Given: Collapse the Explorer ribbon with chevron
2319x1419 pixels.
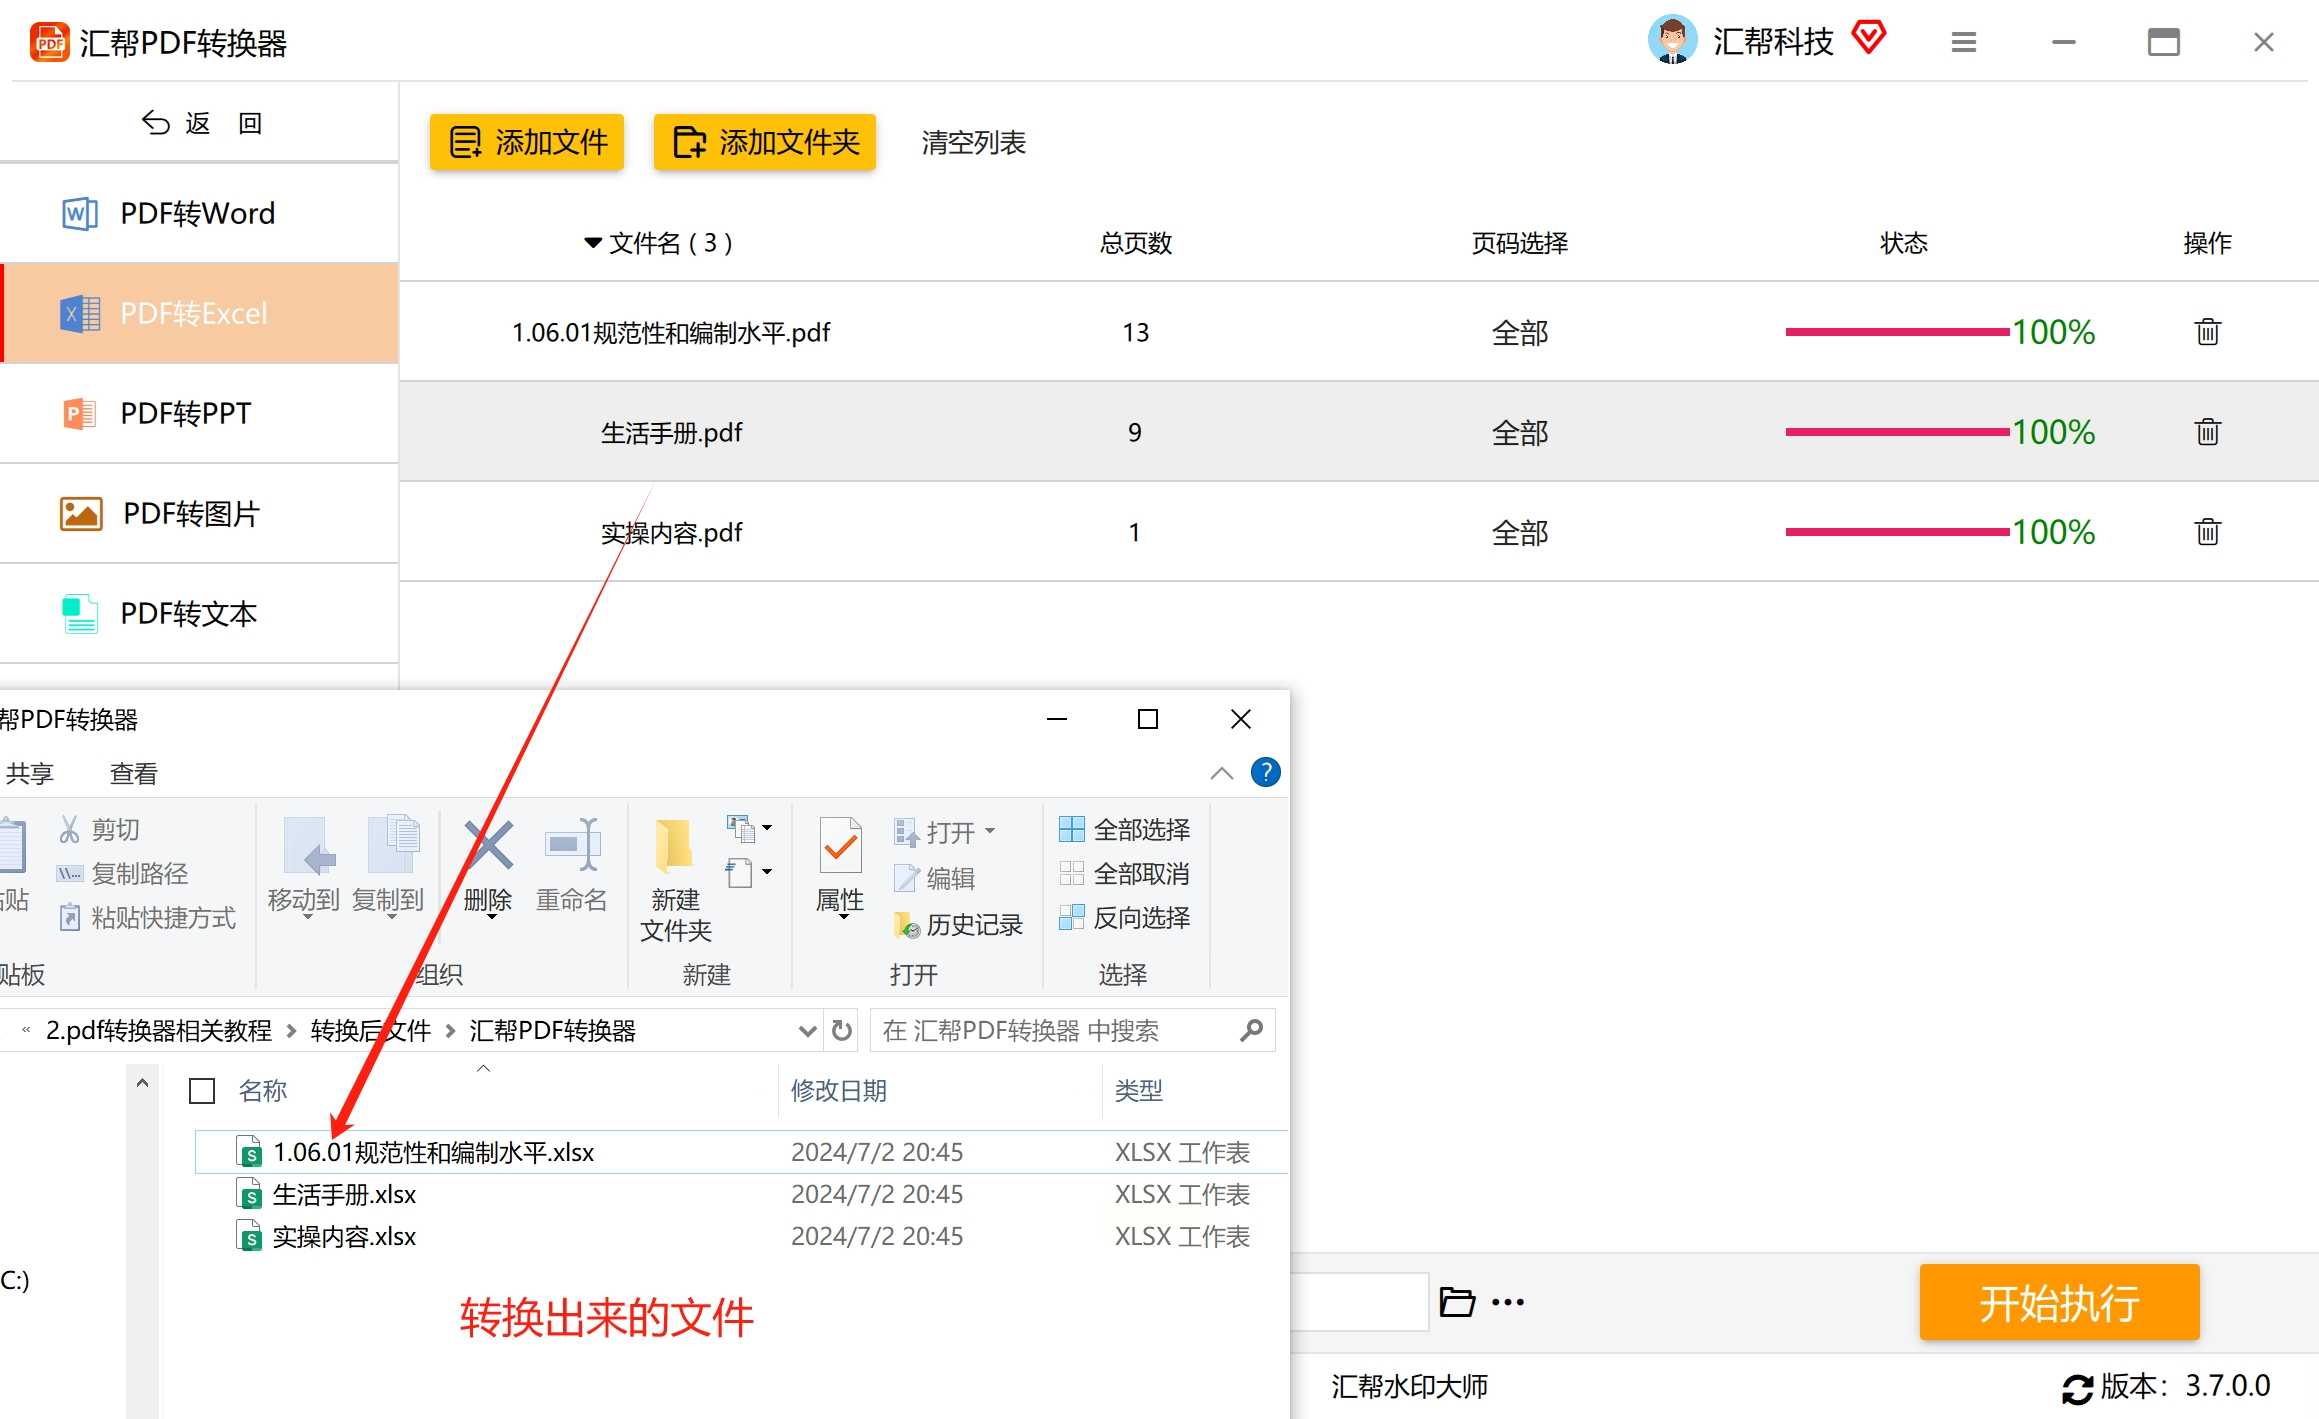Looking at the screenshot, I should (1221, 773).
